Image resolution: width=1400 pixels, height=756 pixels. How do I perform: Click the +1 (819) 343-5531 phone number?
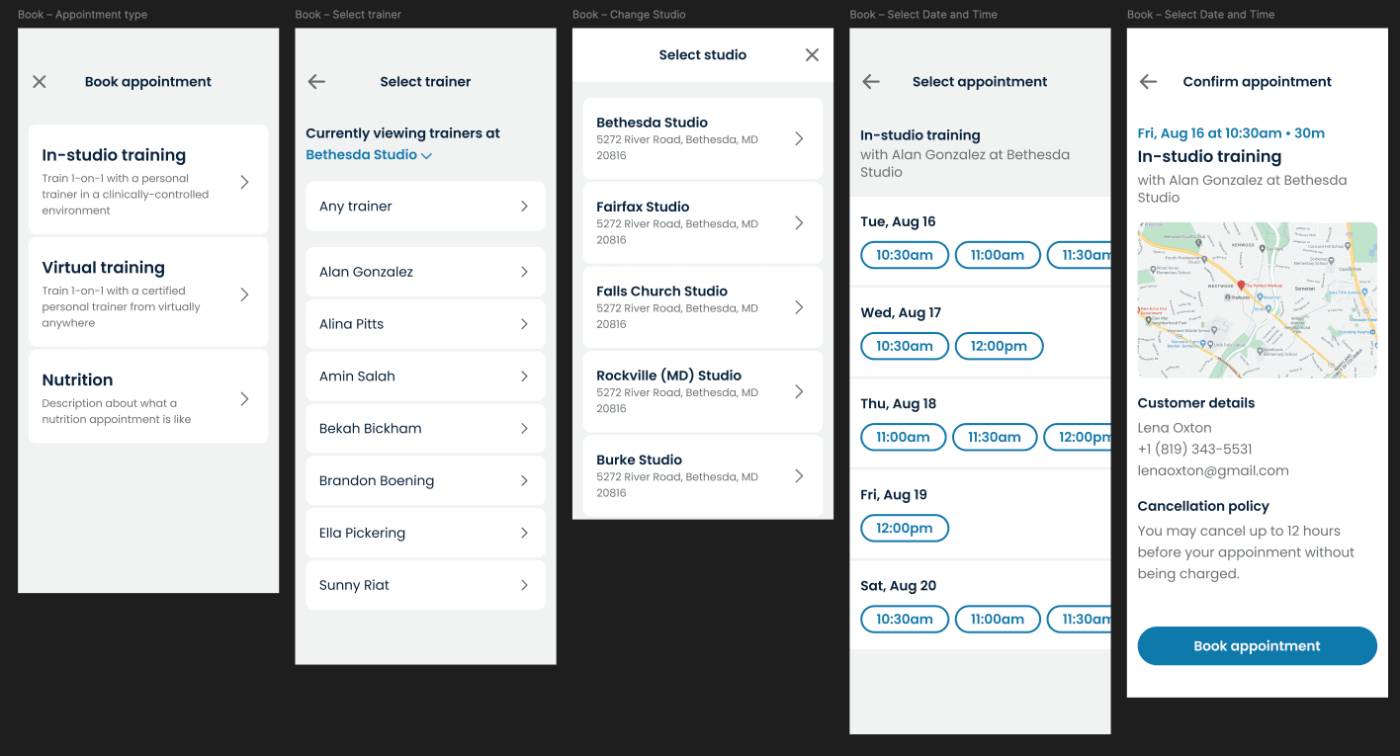(x=1195, y=449)
